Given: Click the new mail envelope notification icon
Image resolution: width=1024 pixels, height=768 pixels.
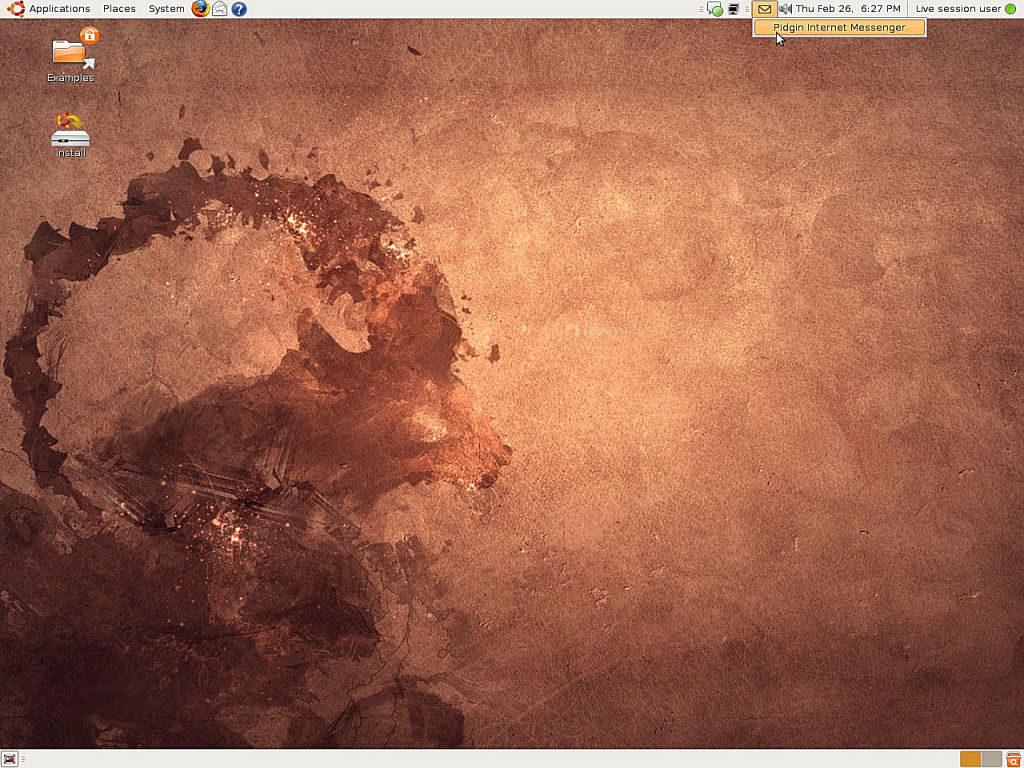Looking at the screenshot, I should tap(764, 9).
